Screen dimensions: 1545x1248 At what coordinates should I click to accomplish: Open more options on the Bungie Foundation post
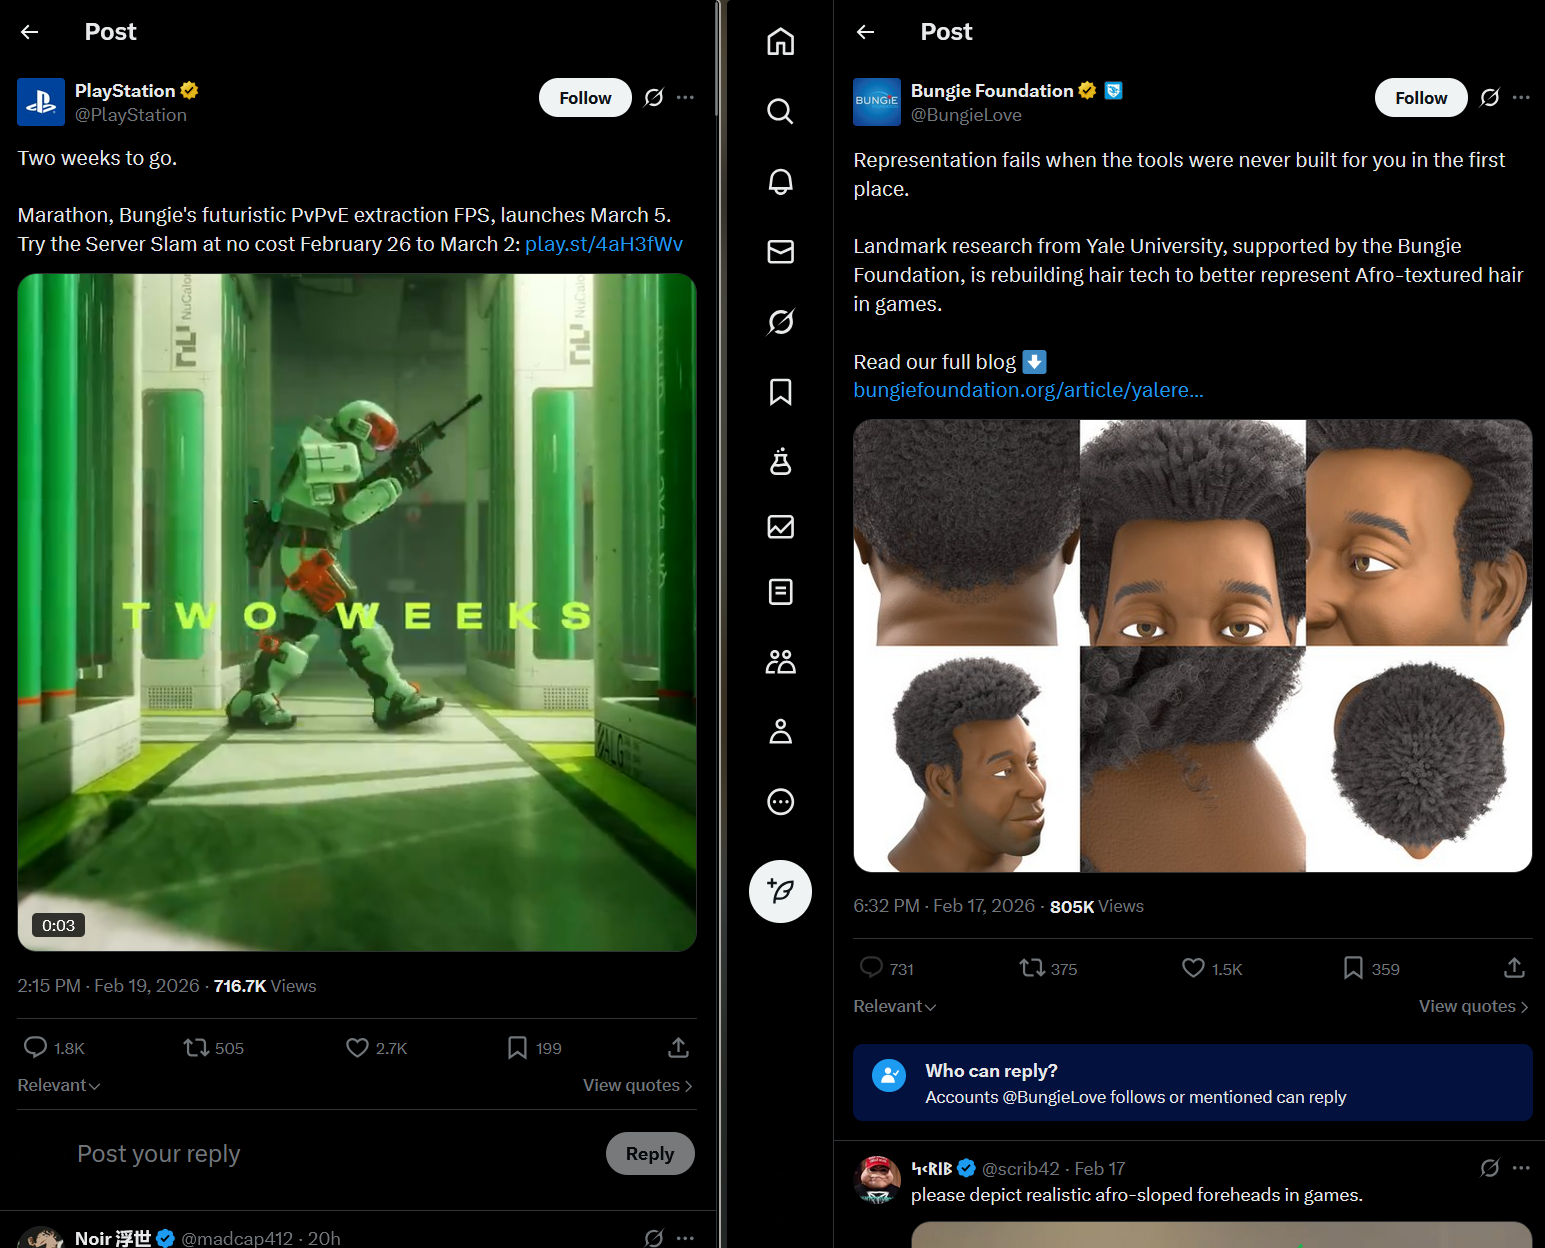(x=1521, y=97)
